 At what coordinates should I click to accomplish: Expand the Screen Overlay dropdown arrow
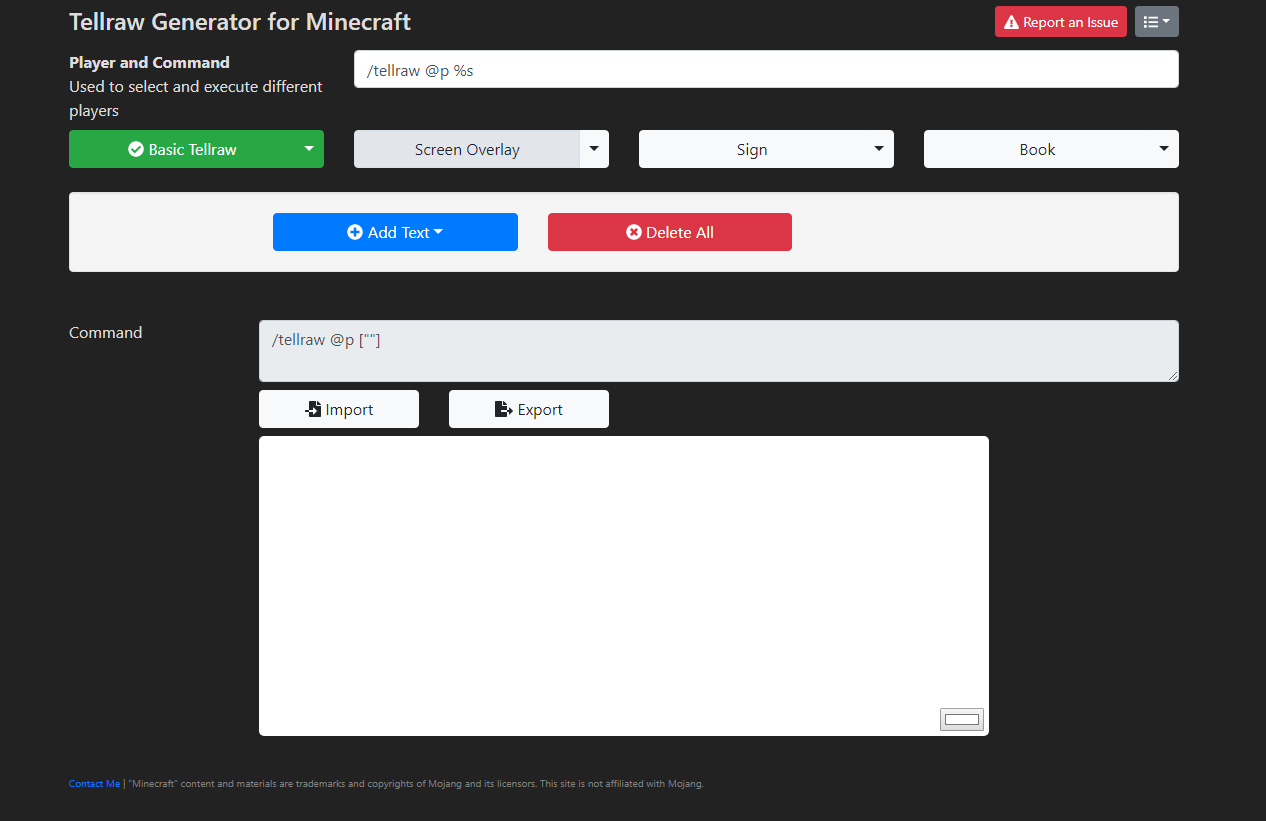click(594, 149)
